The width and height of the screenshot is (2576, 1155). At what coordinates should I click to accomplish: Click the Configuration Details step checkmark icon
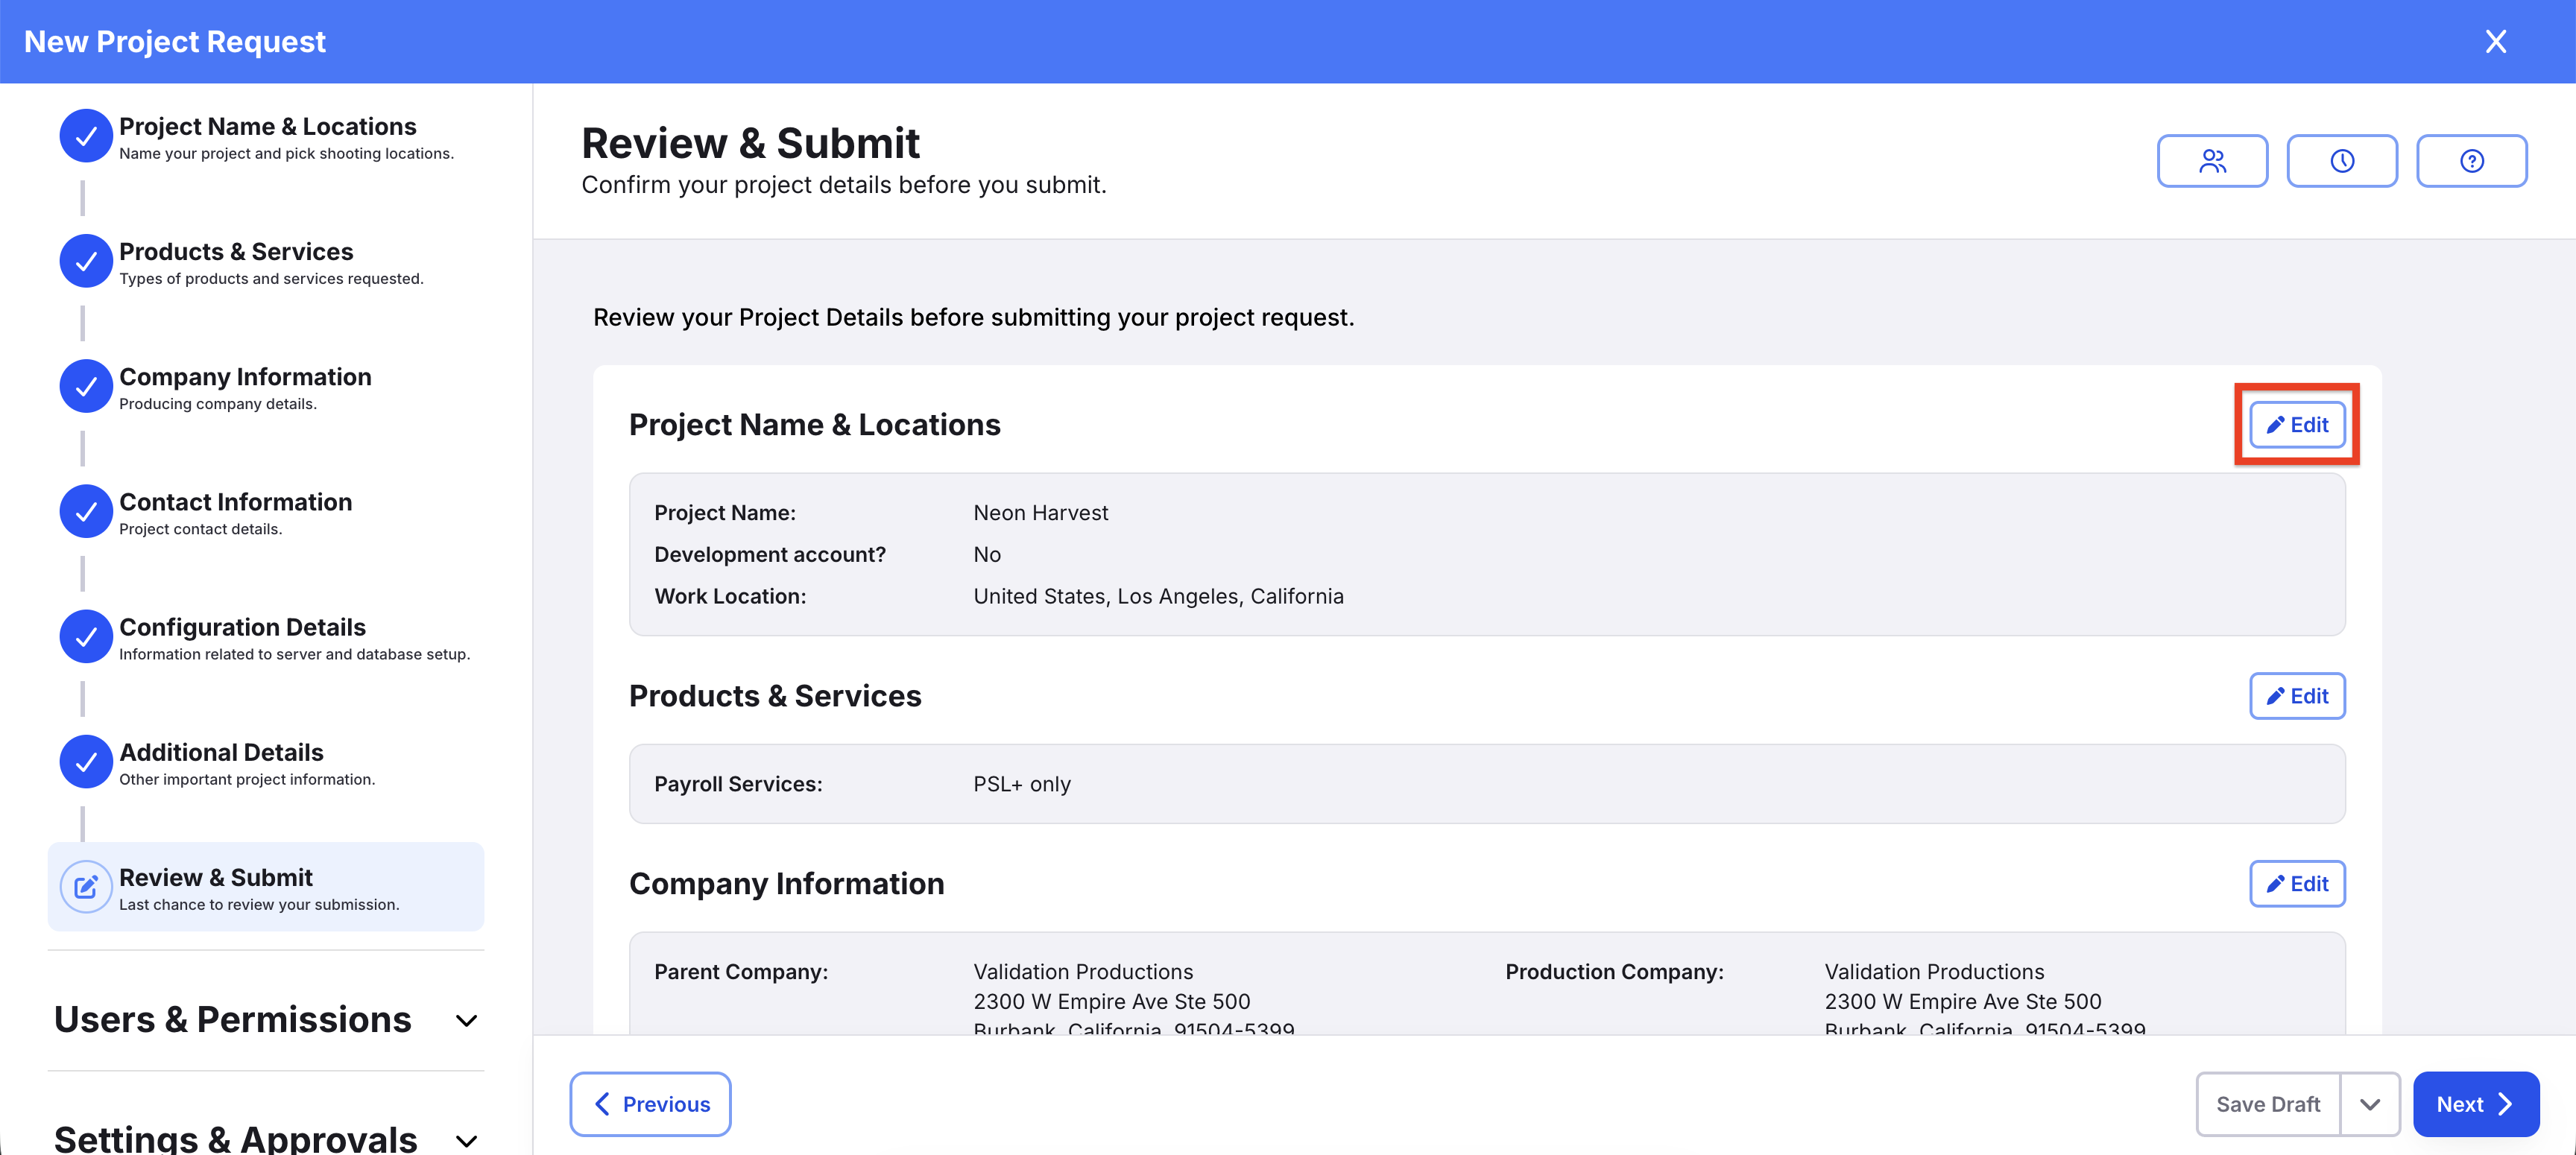(x=86, y=636)
